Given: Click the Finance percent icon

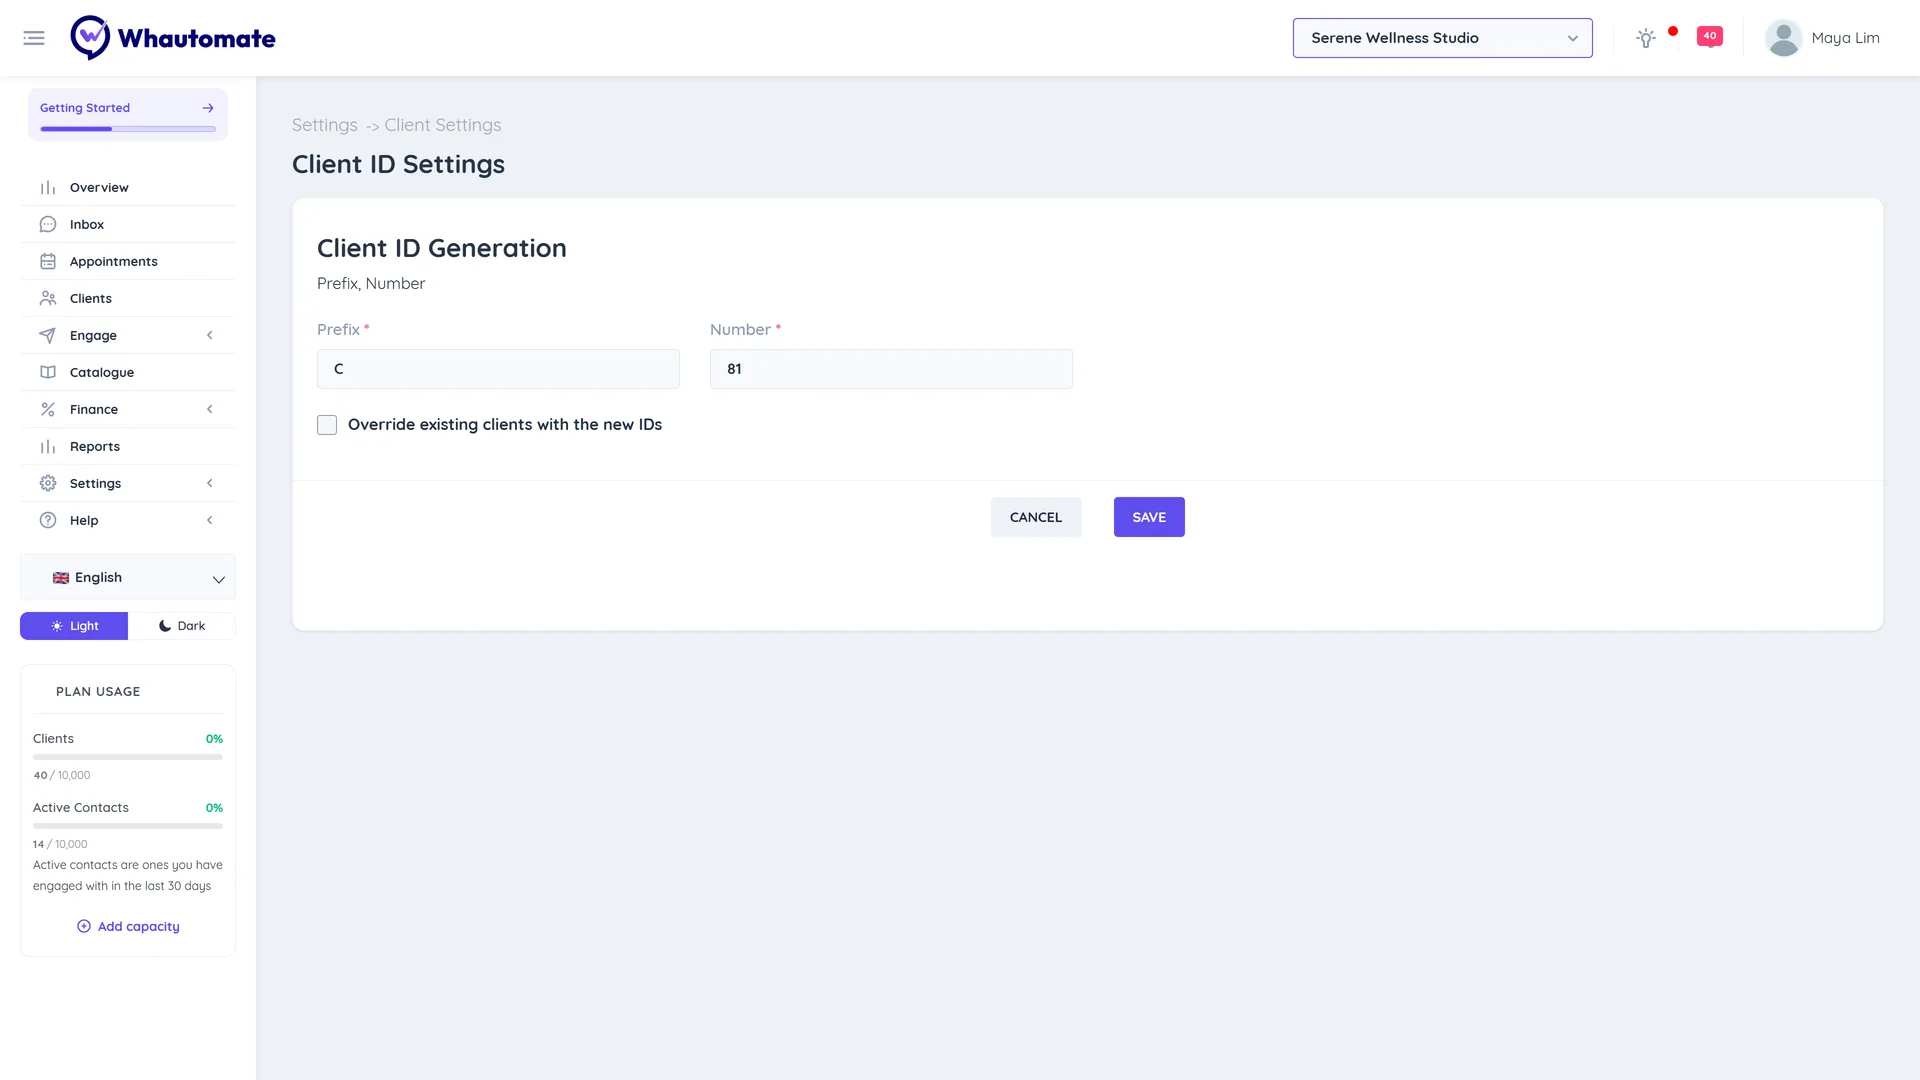Looking at the screenshot, I should [x=48, y=410].
